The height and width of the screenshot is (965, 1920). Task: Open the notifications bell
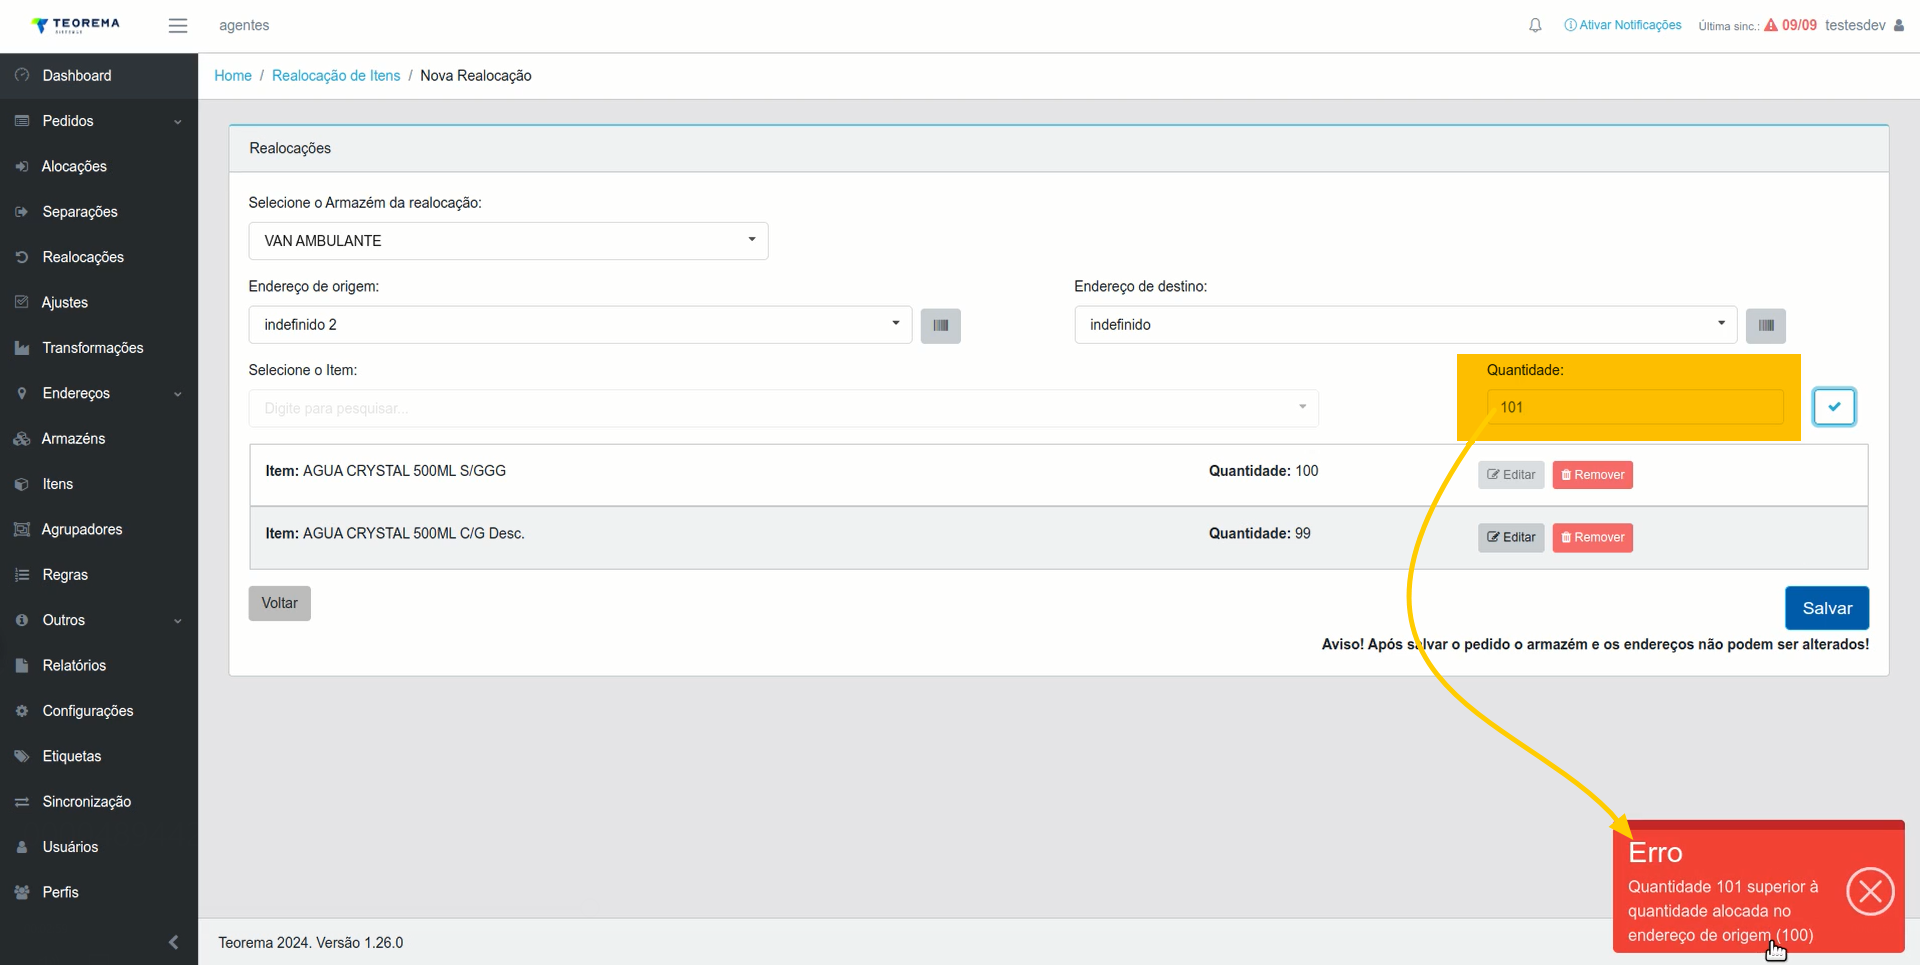click(1535, 25)
